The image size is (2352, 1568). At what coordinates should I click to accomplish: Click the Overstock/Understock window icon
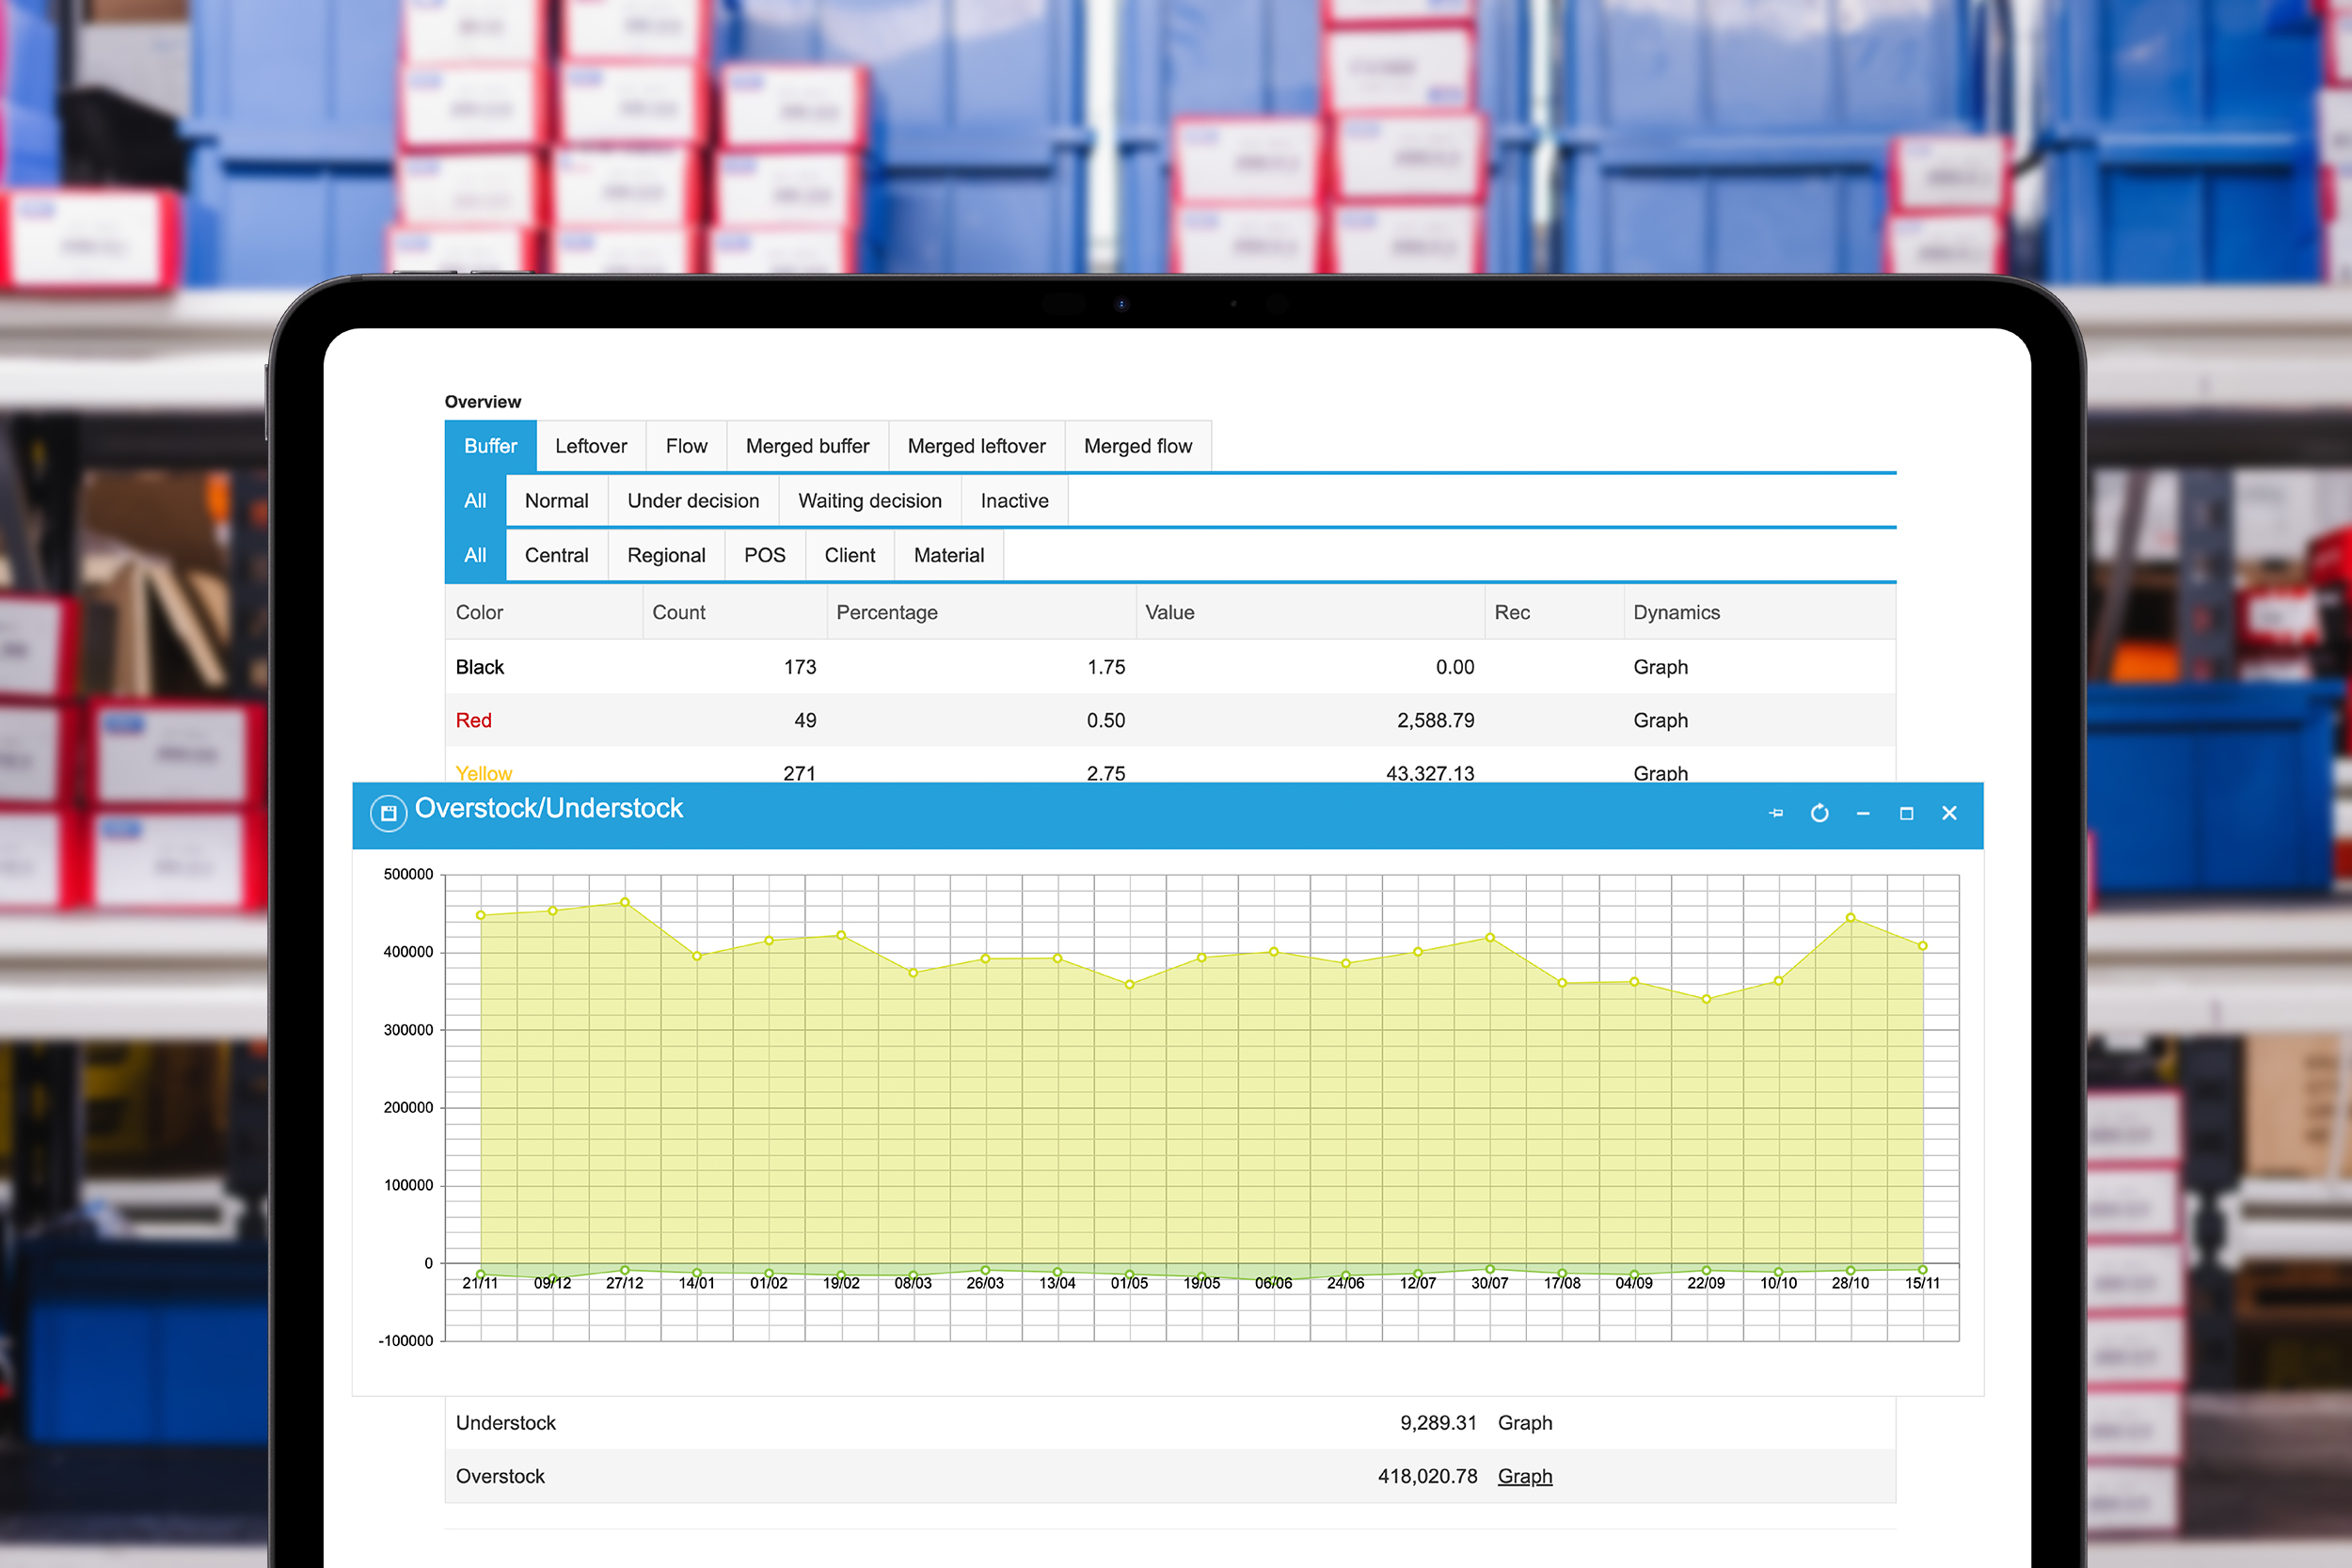tap(388, 813)
